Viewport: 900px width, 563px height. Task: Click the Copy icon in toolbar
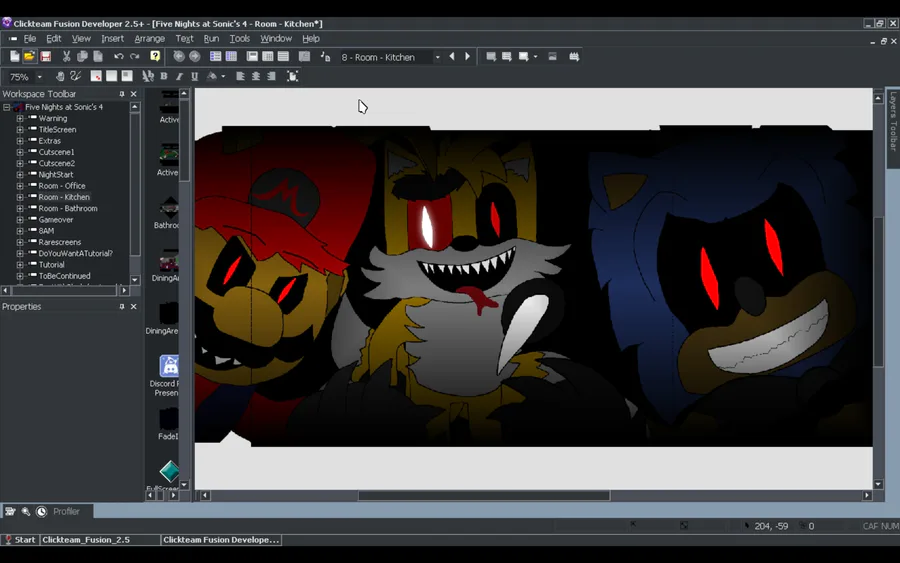[x=82, y=56]
